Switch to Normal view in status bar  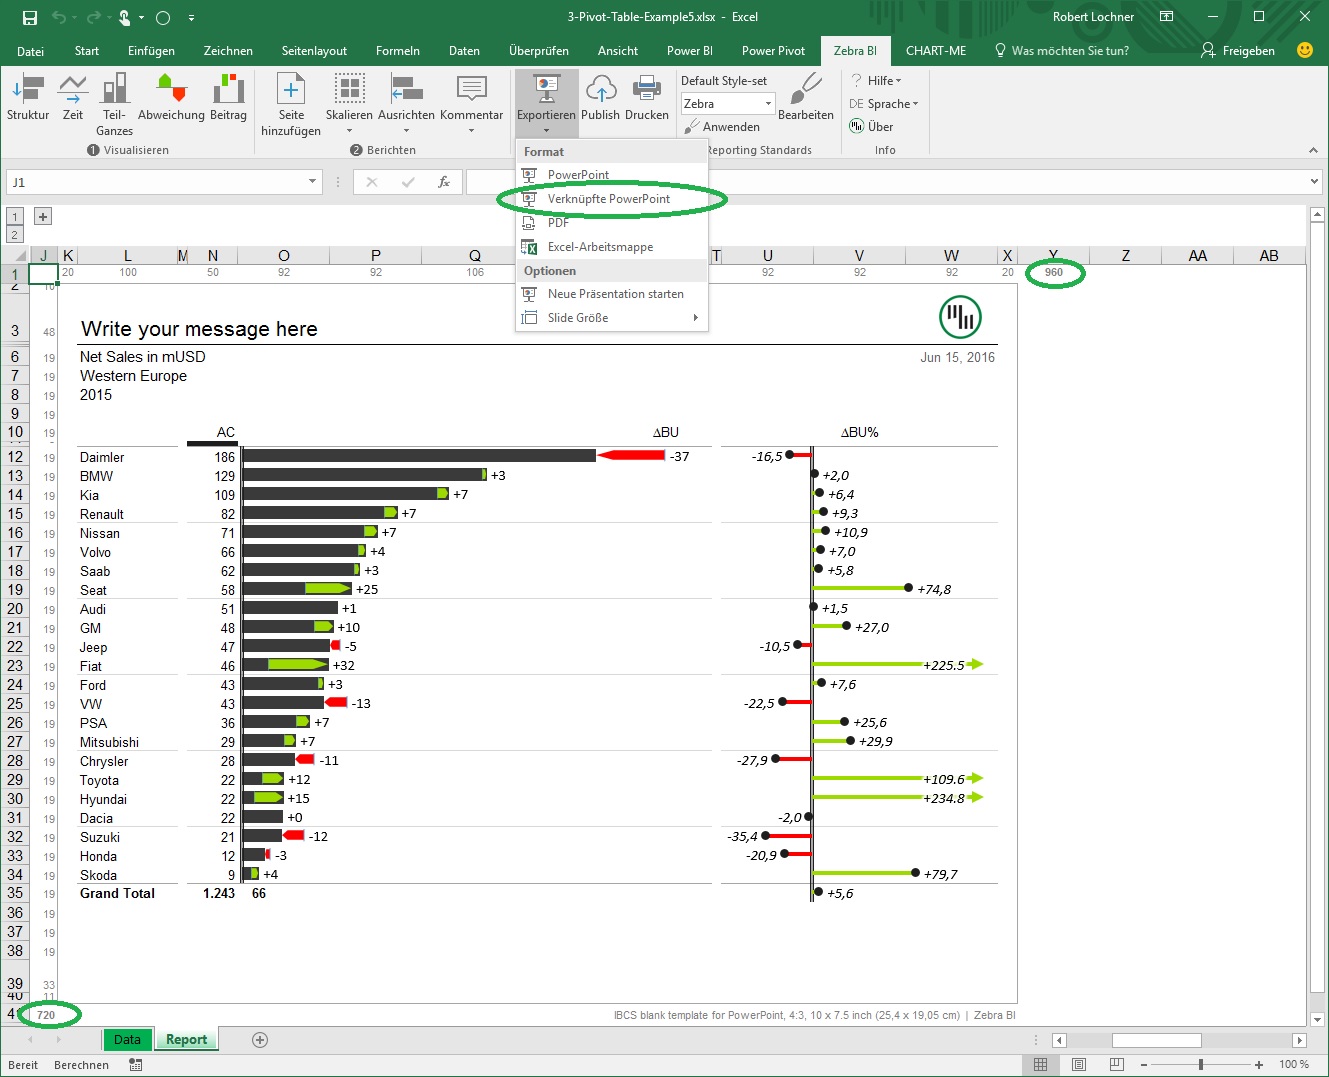[1041, 1065]
